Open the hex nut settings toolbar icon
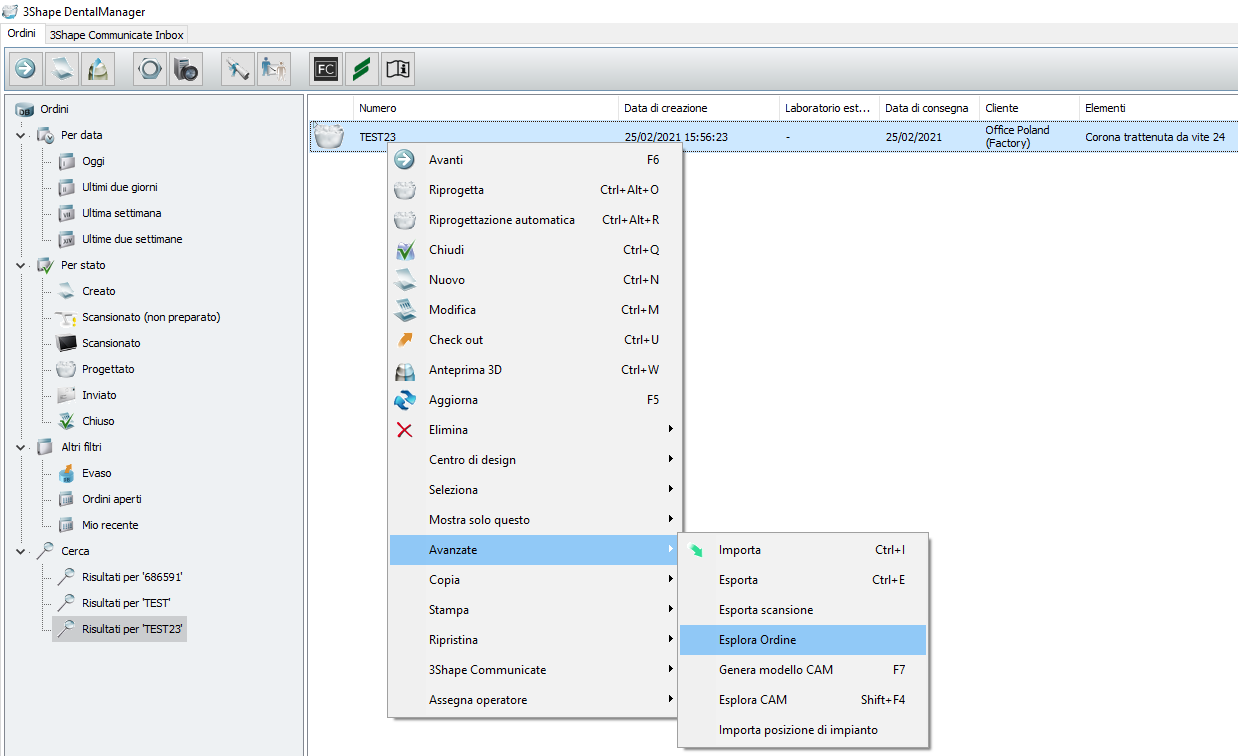The image size is (1238, 756). point(150,69)
